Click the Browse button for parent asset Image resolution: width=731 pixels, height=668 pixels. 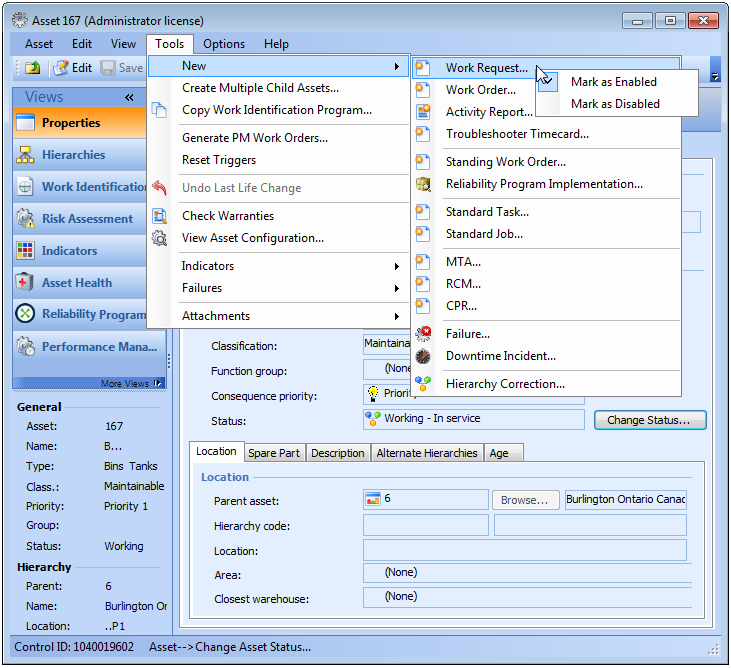pyautogui.click(x=525, y=499)
